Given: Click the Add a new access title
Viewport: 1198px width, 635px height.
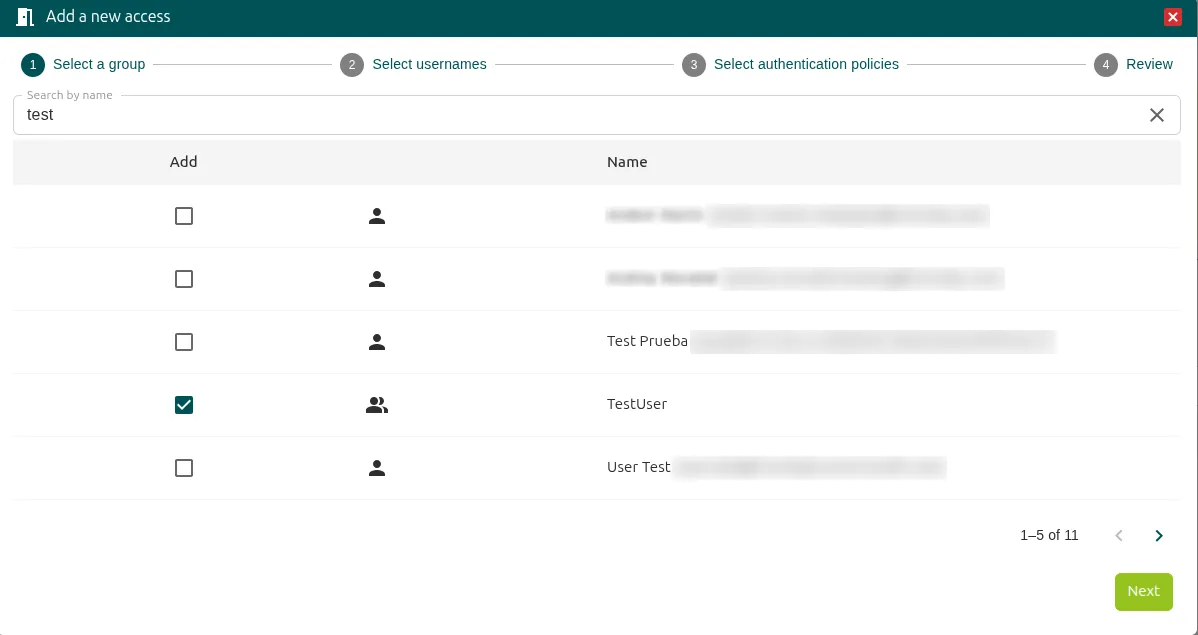Looking at the screenshot, I should pyautogui.click(x=108, y=17).
